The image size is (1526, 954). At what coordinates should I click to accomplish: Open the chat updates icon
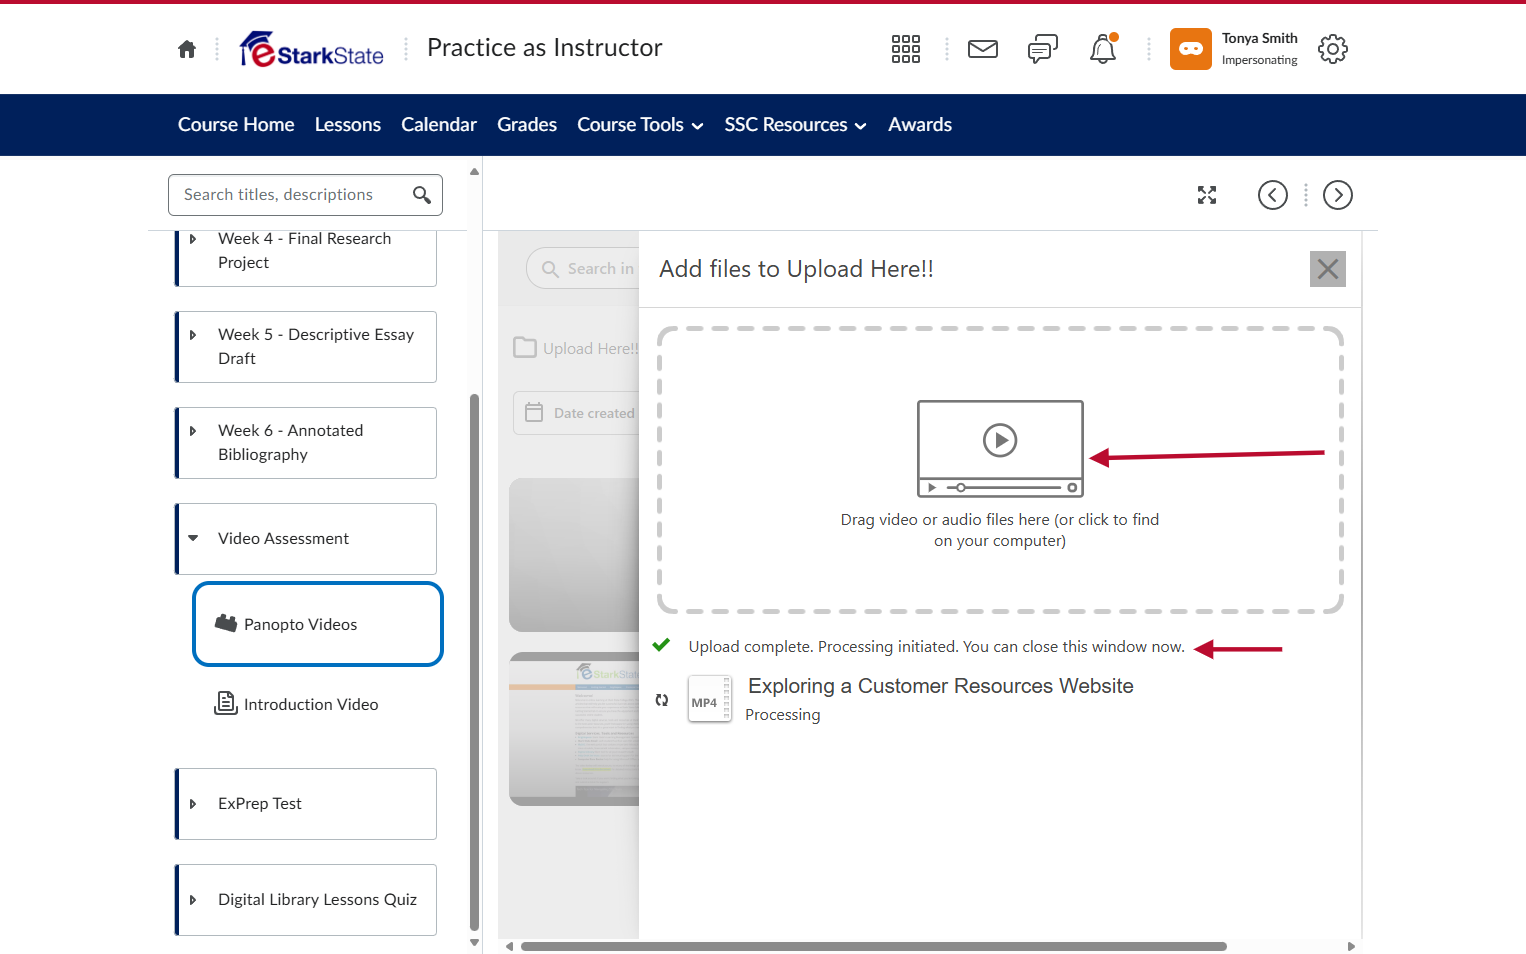coord(1043,49)
